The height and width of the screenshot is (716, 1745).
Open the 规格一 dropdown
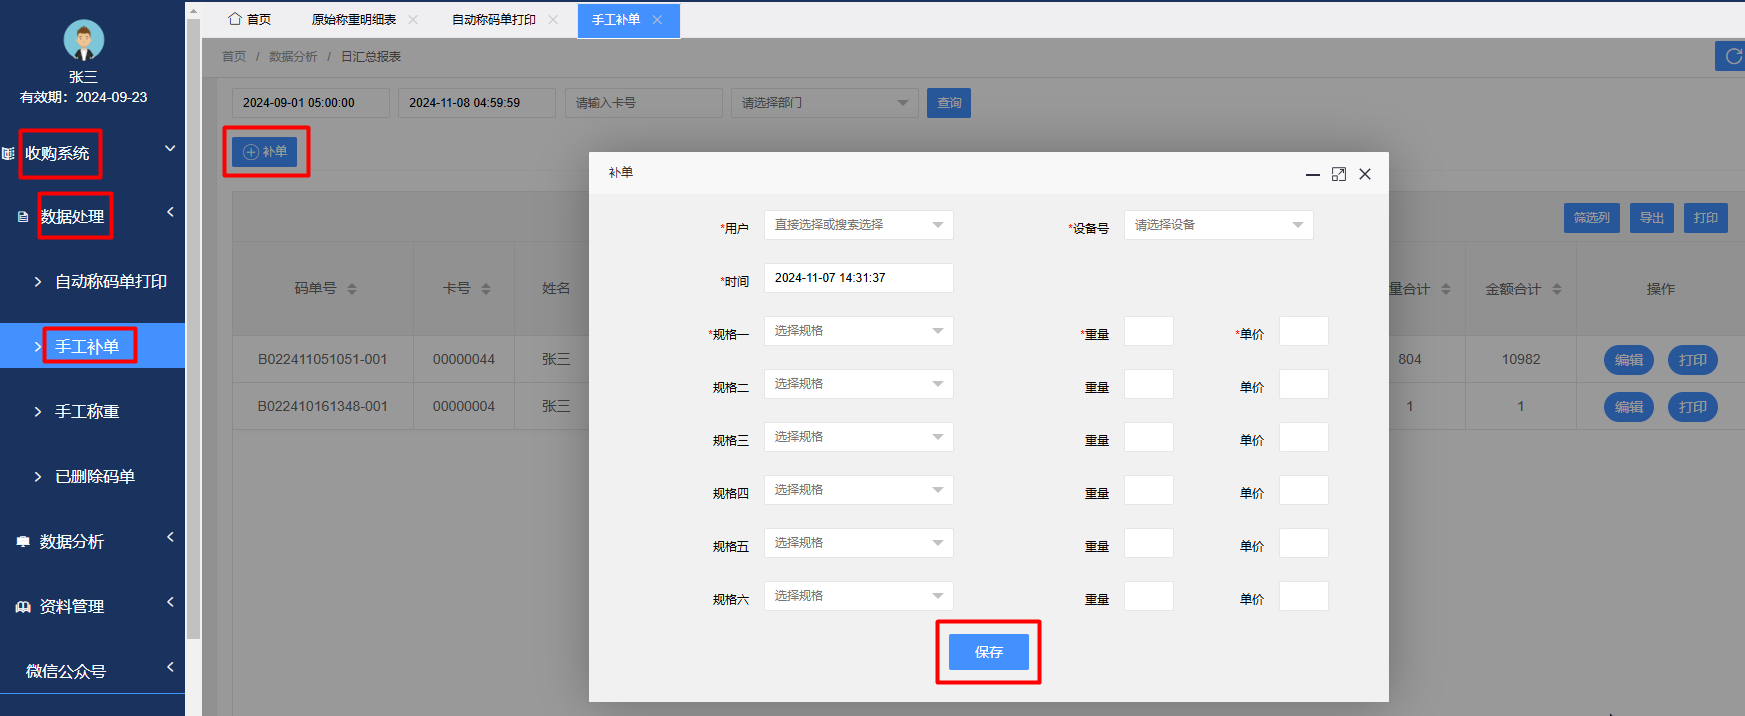(858, 331)
